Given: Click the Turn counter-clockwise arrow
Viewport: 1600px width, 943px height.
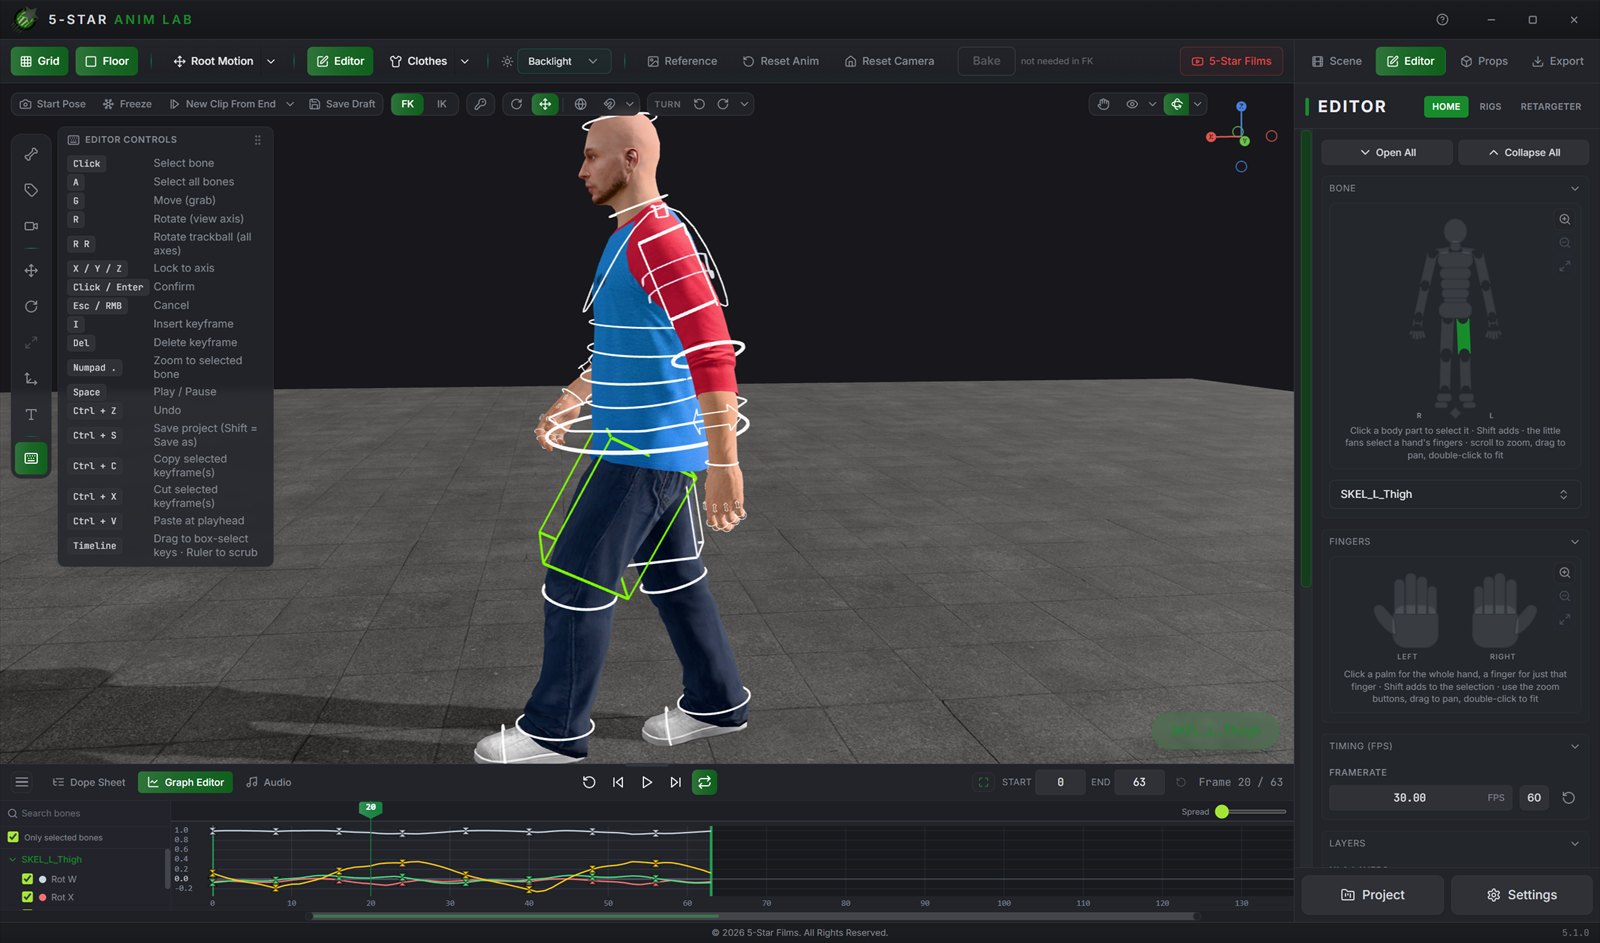Looking at the screenshot, I should click(x=699, y=104).
